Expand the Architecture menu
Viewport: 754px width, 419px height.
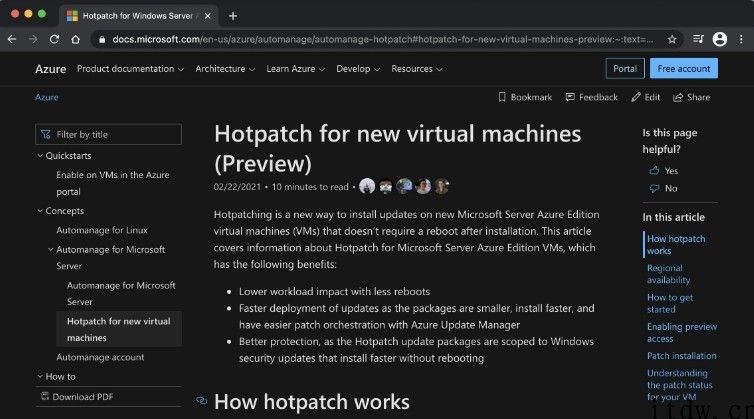click(x=225, y=69)
